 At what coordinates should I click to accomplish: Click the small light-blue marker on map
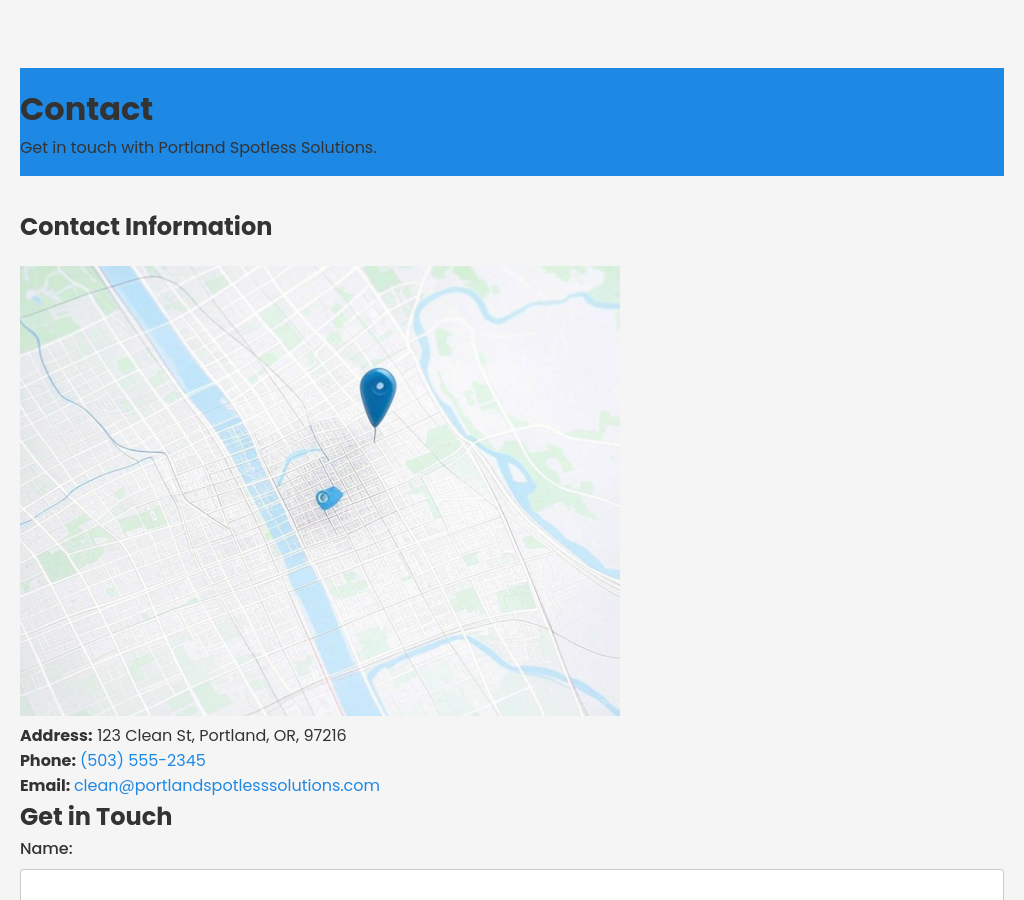[x=328, y=497]
